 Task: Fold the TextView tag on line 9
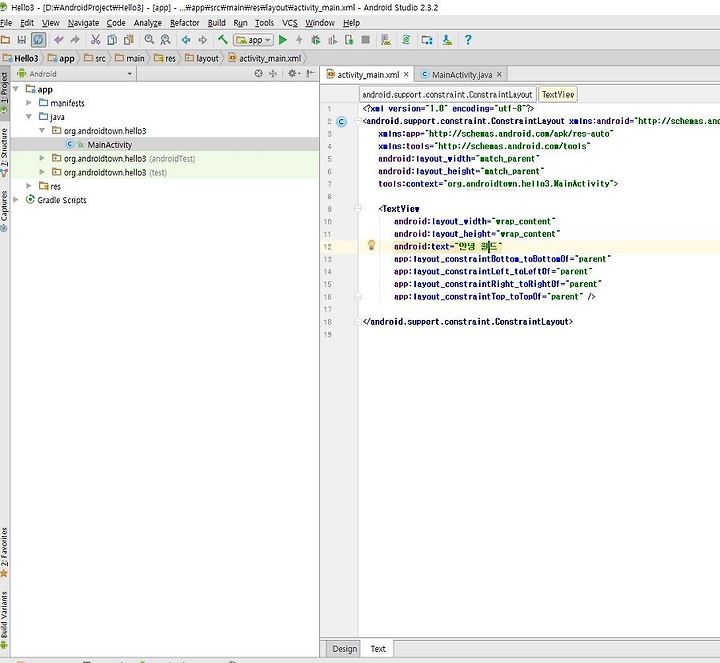pyautogui.click(x=358, y=208)
